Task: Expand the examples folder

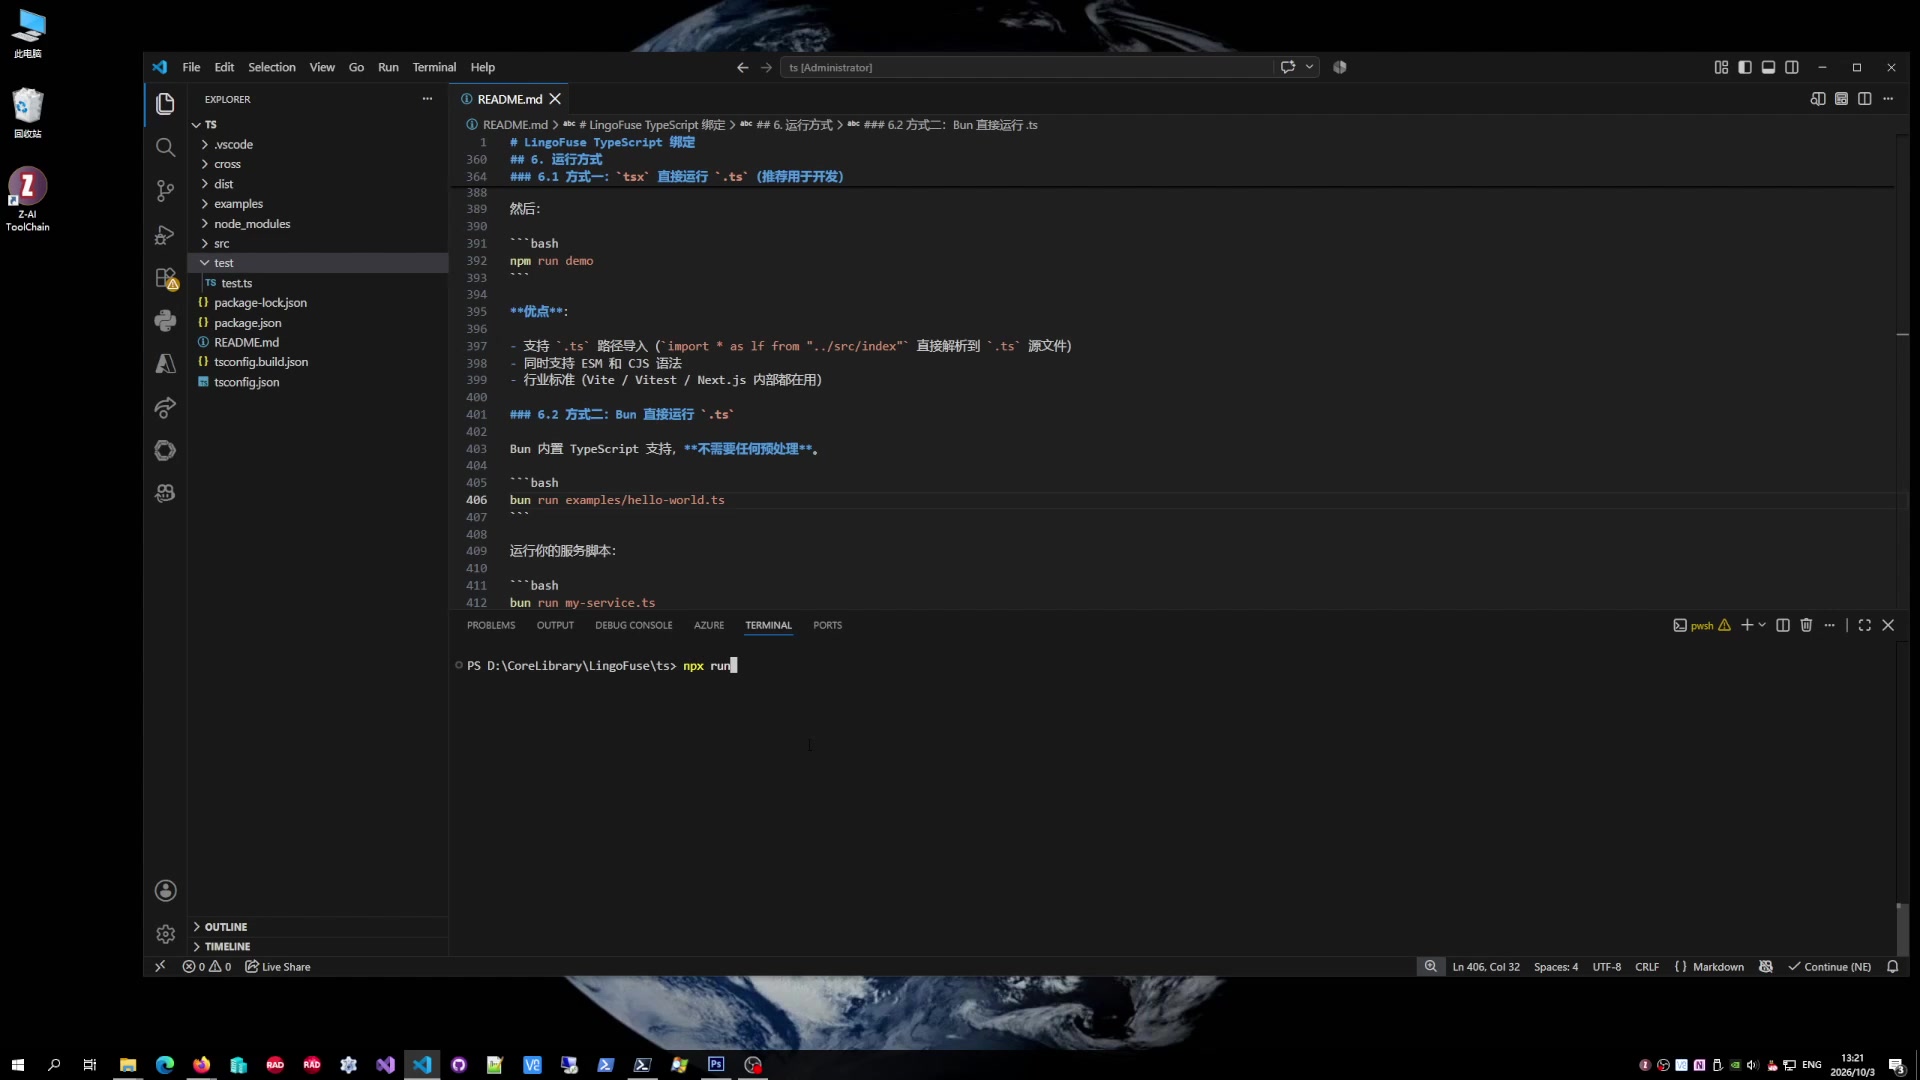Action: (238, 204)
